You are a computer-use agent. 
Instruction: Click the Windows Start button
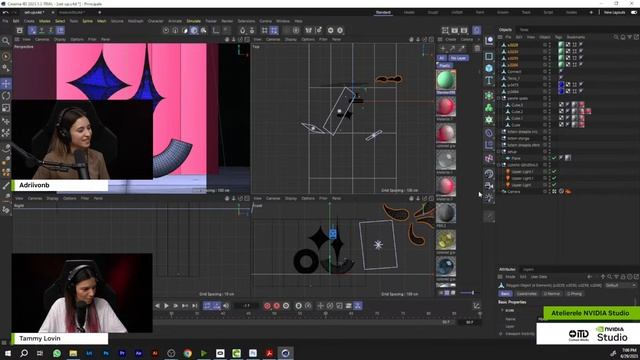point(7,353)
